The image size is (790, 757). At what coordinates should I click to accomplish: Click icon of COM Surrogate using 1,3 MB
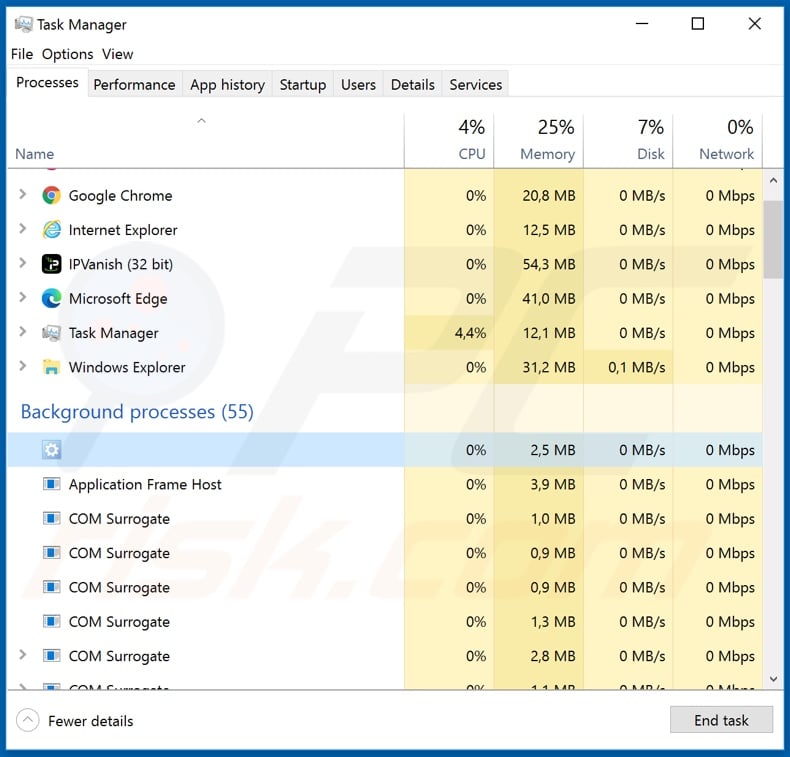tap(51, 622)
